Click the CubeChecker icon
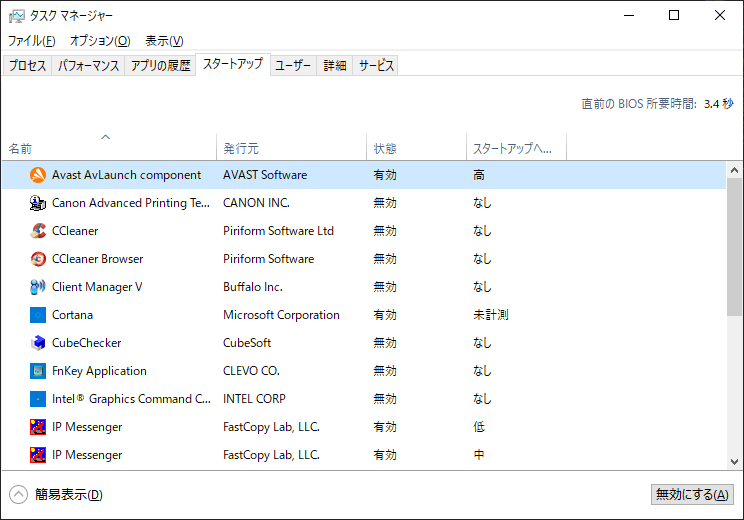The width and height of the screenshot is (744, 520). [38, 343]
